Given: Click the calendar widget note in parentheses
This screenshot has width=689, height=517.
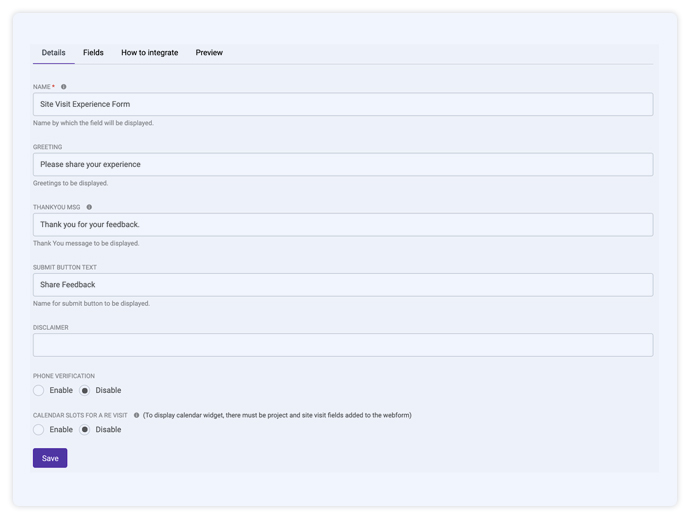Looking at the screenshot, I should coord(277,416).
